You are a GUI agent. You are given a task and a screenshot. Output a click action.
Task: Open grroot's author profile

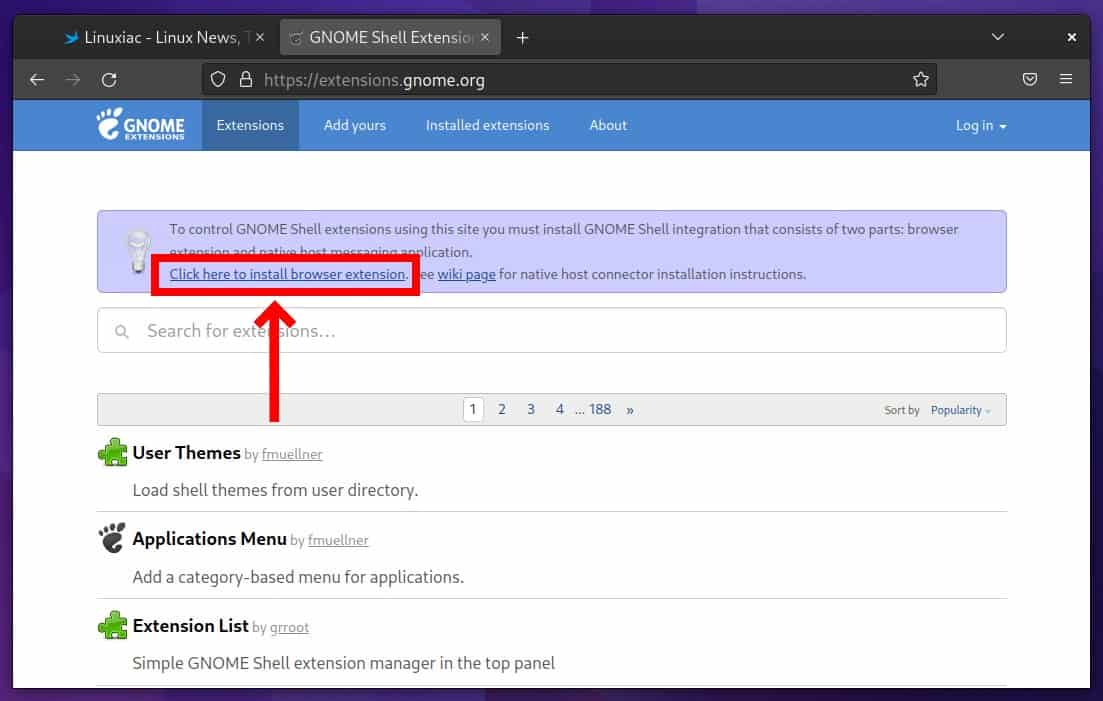(289, 627)
